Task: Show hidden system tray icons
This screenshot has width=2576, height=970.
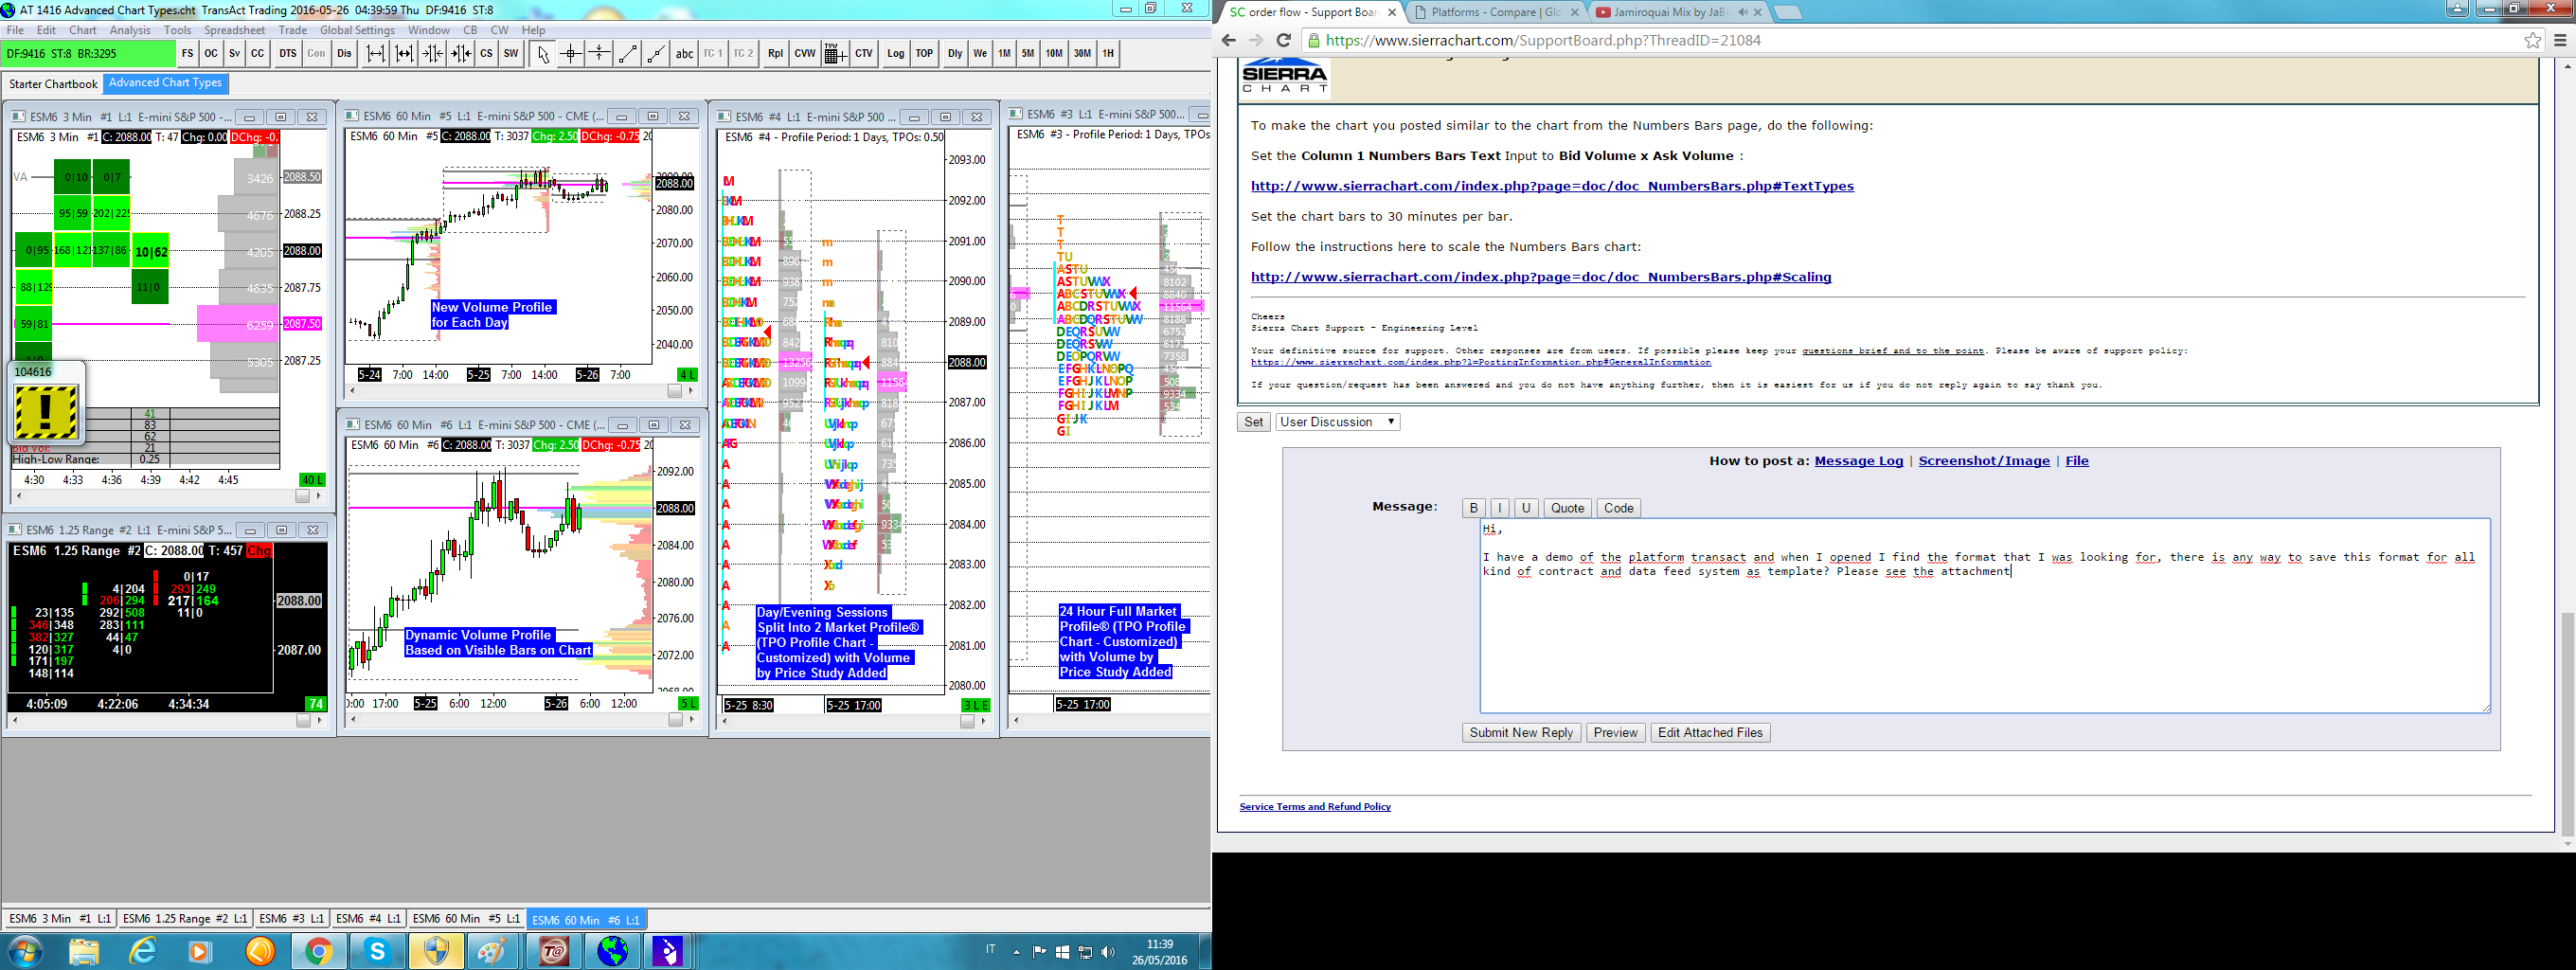Action: point(1016,952)
